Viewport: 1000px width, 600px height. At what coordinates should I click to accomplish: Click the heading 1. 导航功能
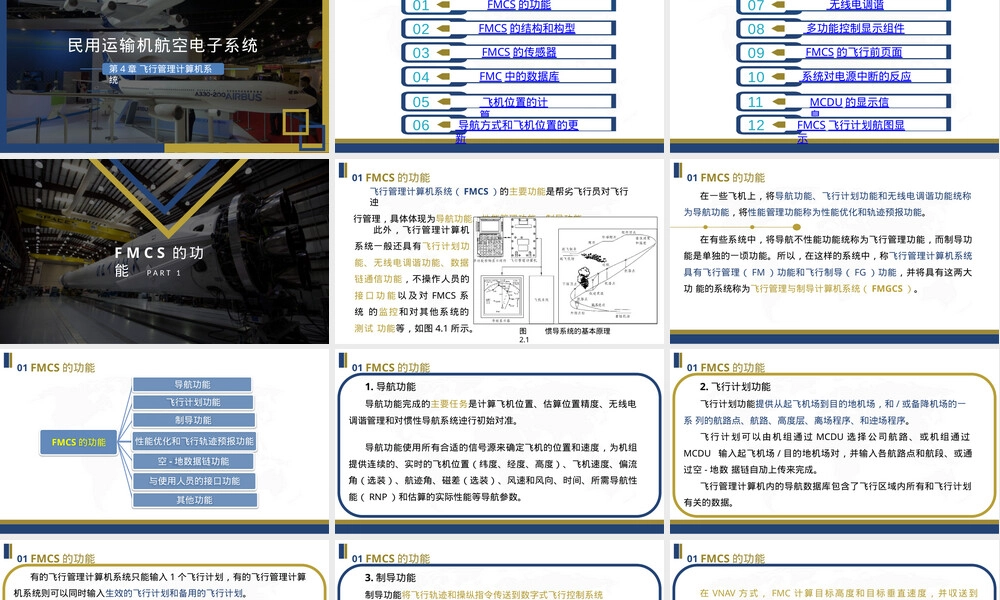point(390,386)
